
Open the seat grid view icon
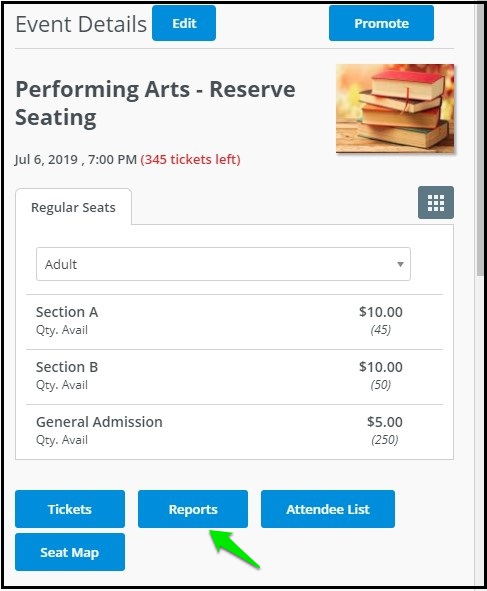[x=436, y=202]
